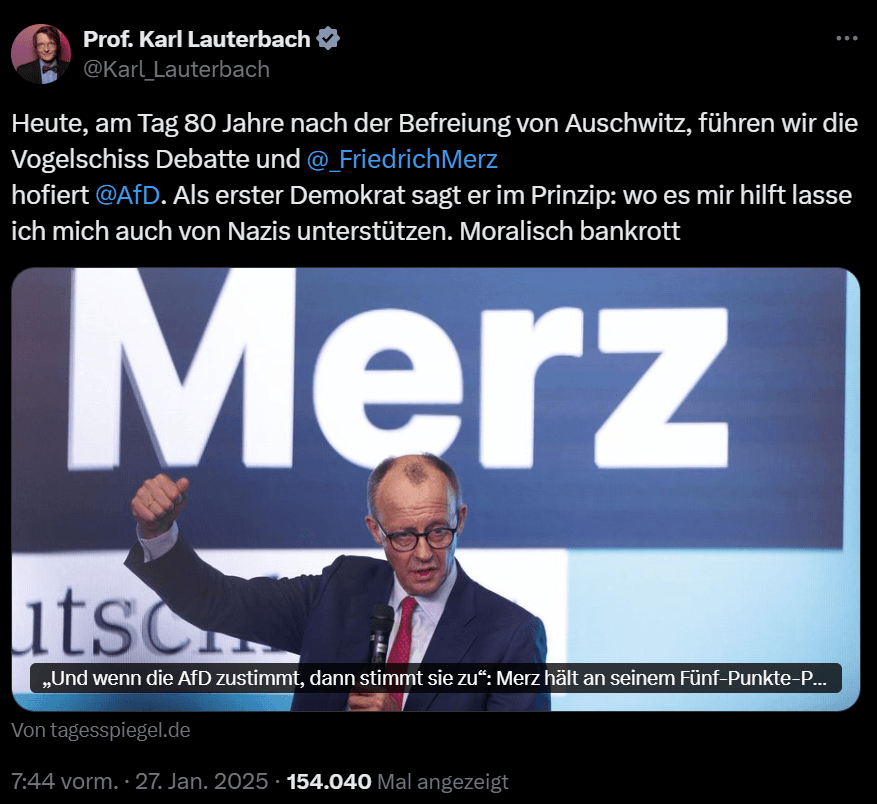This screenshot has height=804, width=877.
Task: Click the Mal angezeigt views label
Action: 443,782
